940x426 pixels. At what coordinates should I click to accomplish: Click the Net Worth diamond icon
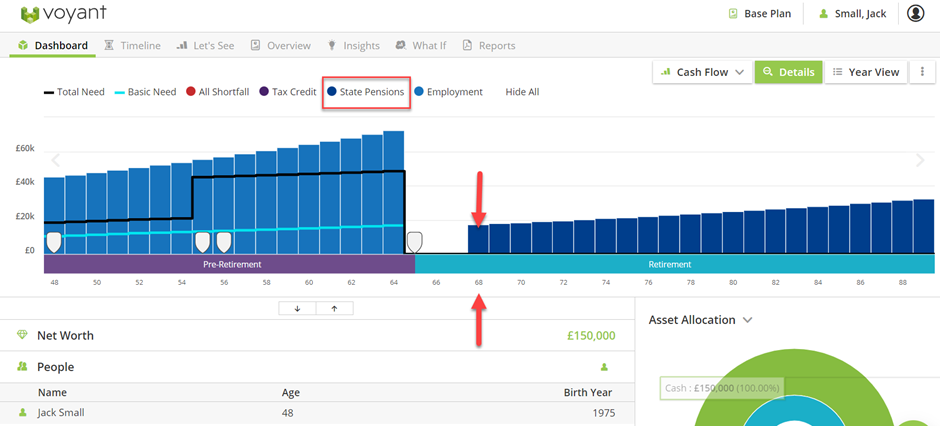(23, 336)
